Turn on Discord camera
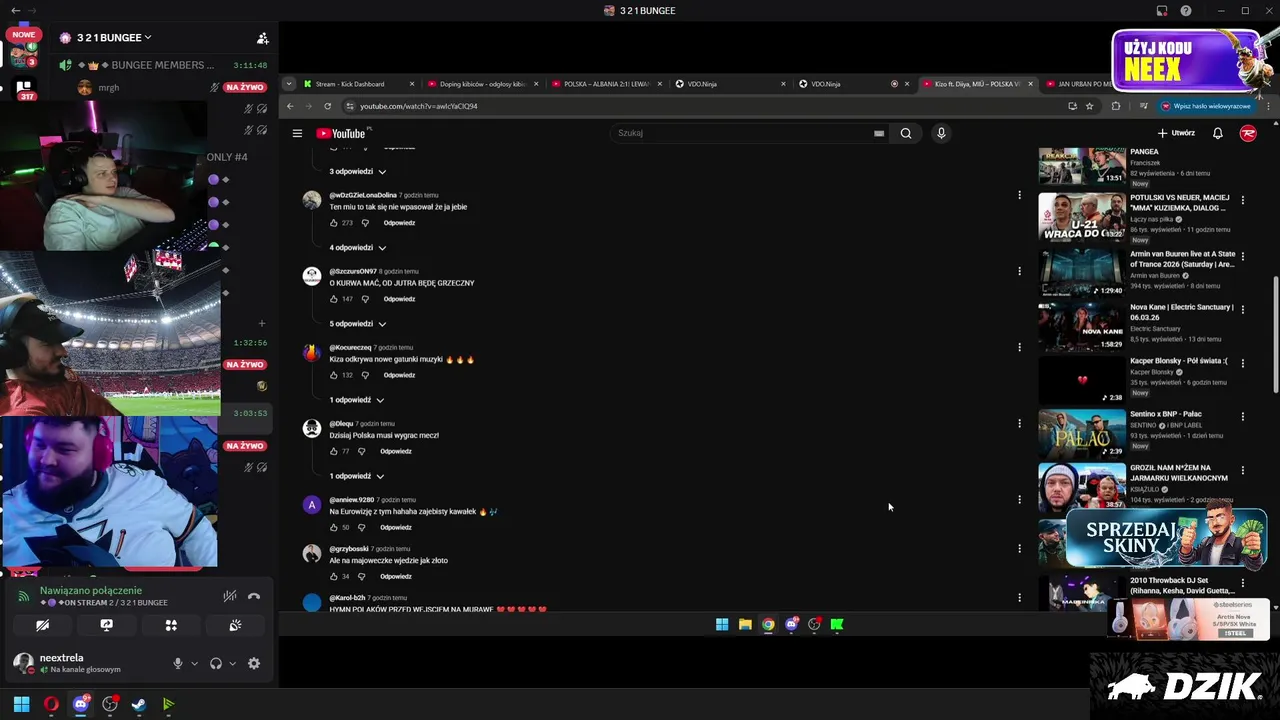The image size is (1280, 720). pyautogui.click(x=42, y=625)
